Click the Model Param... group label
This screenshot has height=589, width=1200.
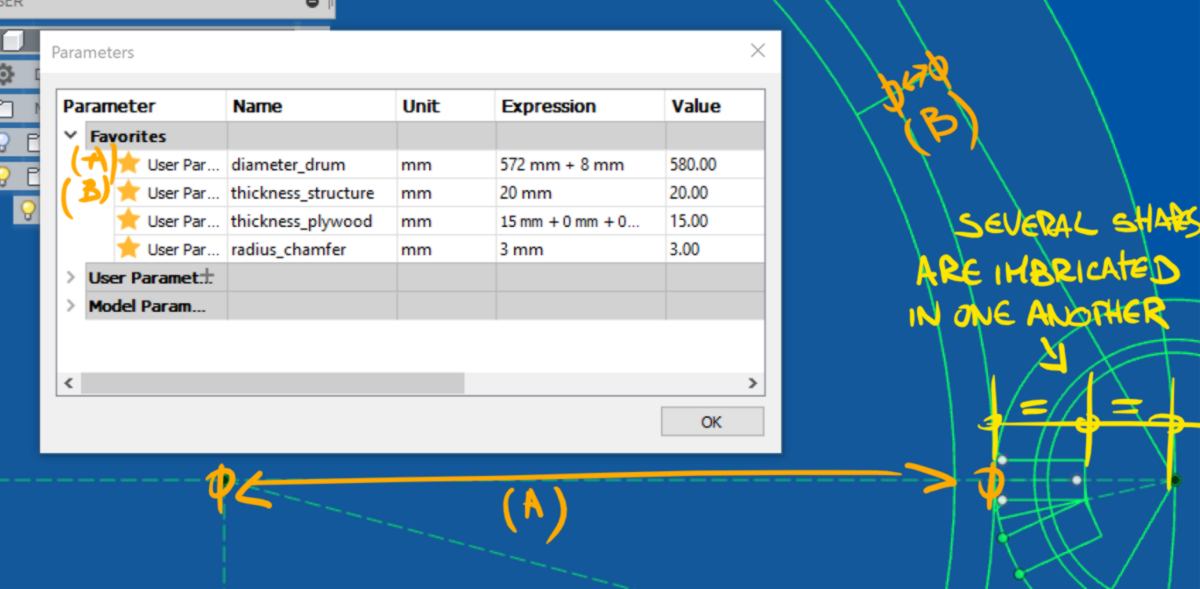click(x=147, y=305)
